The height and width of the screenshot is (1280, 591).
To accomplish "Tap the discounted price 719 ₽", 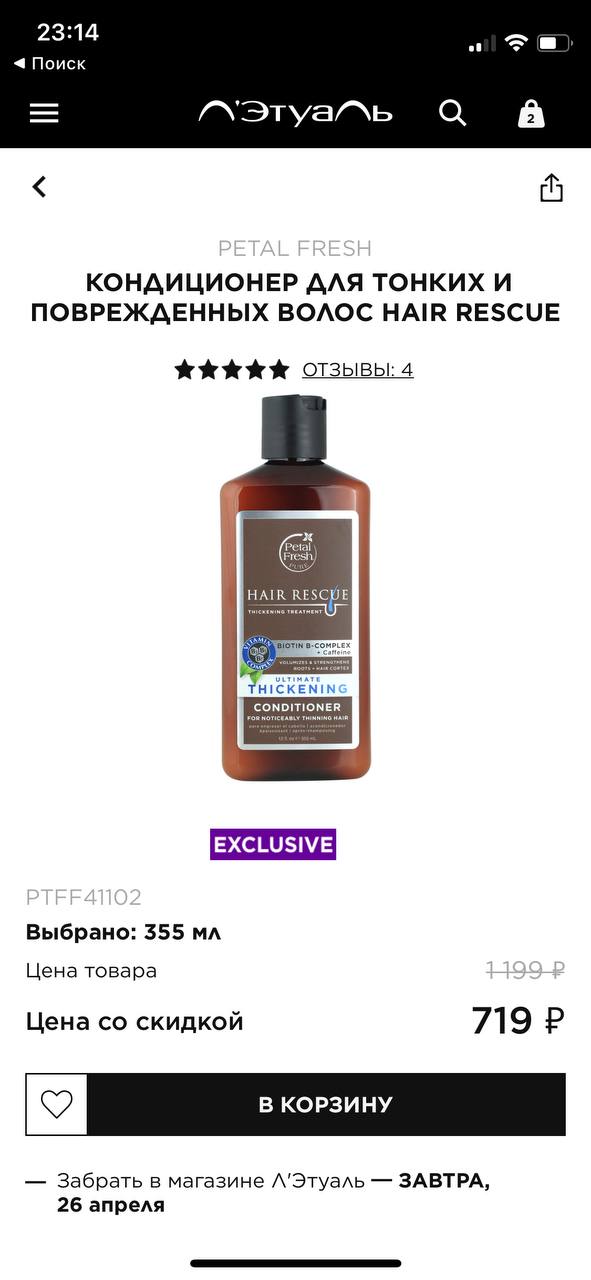I will 518,1021.
